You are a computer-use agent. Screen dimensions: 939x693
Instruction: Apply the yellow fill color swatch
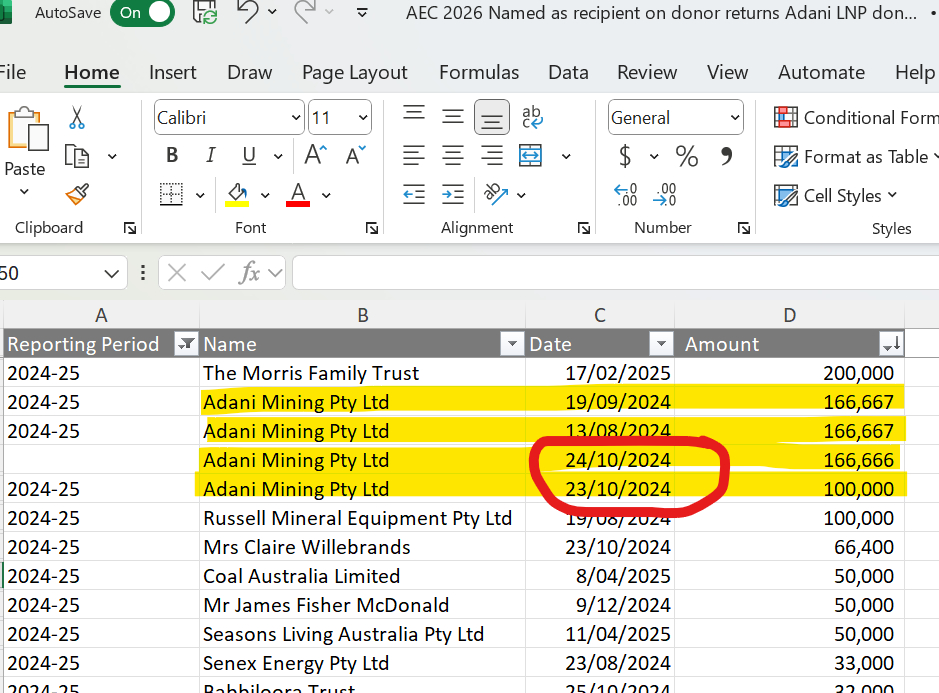coord(238,193)
